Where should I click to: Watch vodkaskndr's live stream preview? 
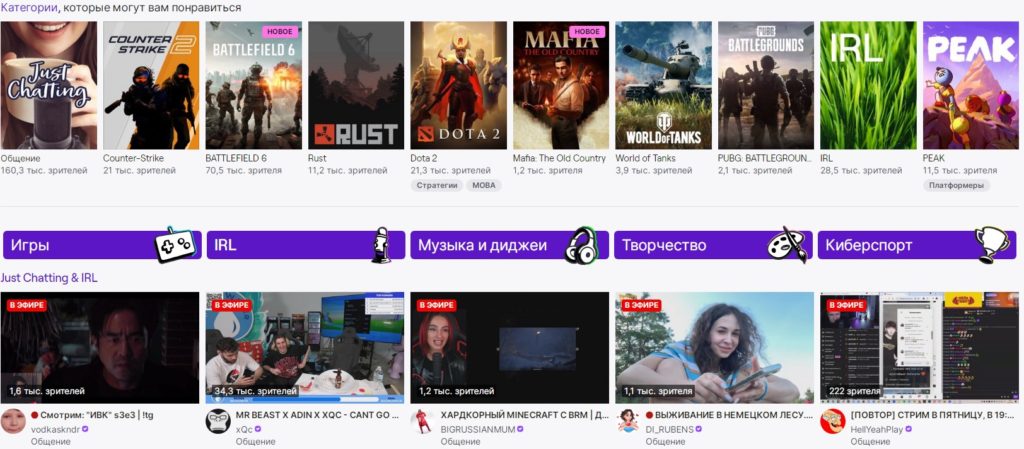(x=100, y=347)
